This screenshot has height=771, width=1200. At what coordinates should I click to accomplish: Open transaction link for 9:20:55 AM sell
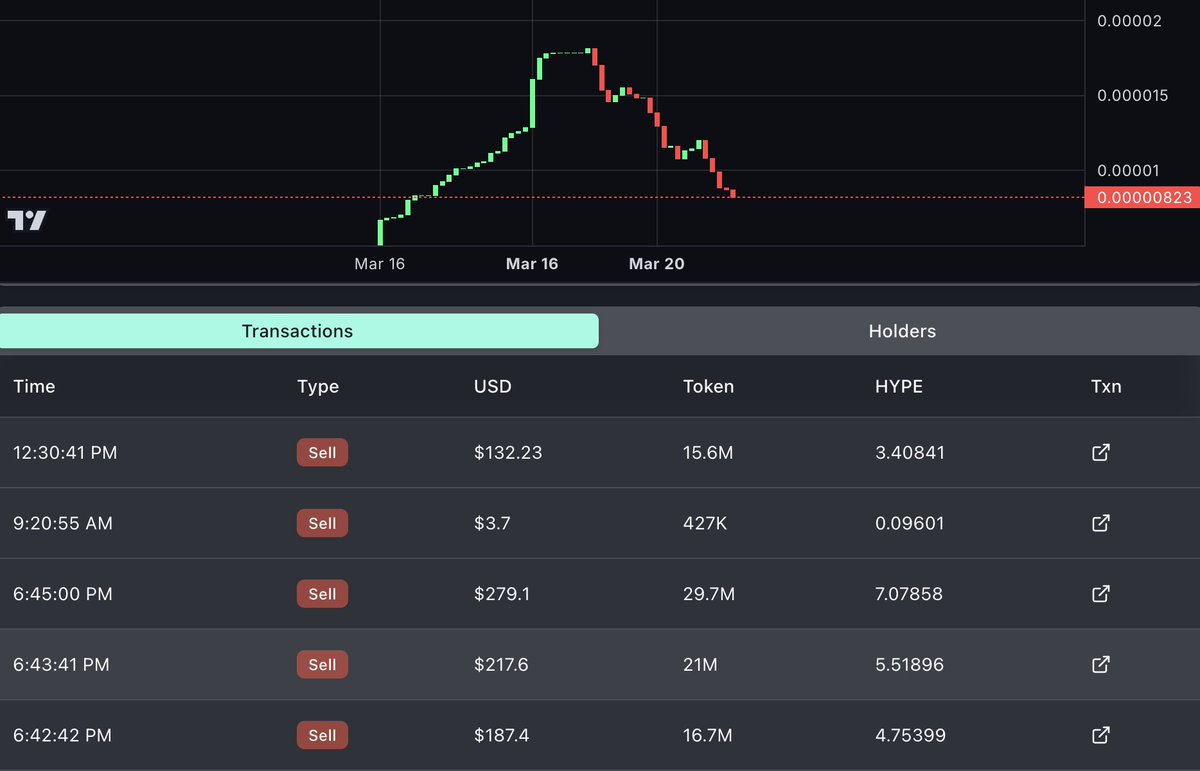coord(1101,523)
